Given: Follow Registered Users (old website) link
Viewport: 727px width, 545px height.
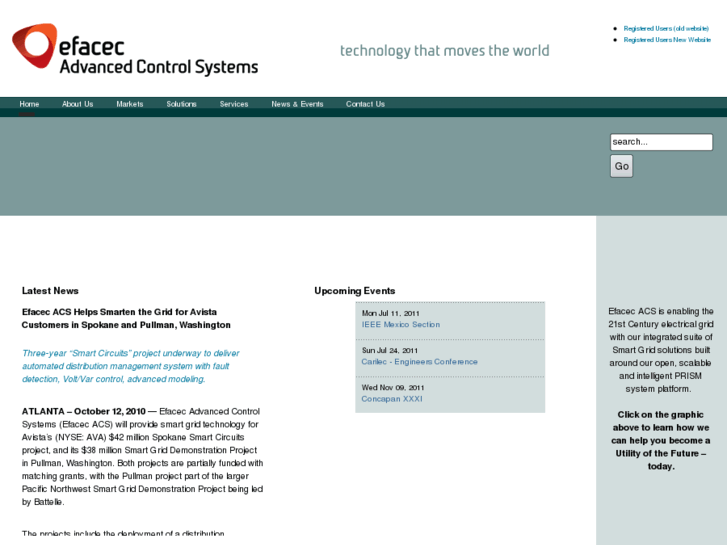Looking at the screenshot, I should click(x=666, y=28).
